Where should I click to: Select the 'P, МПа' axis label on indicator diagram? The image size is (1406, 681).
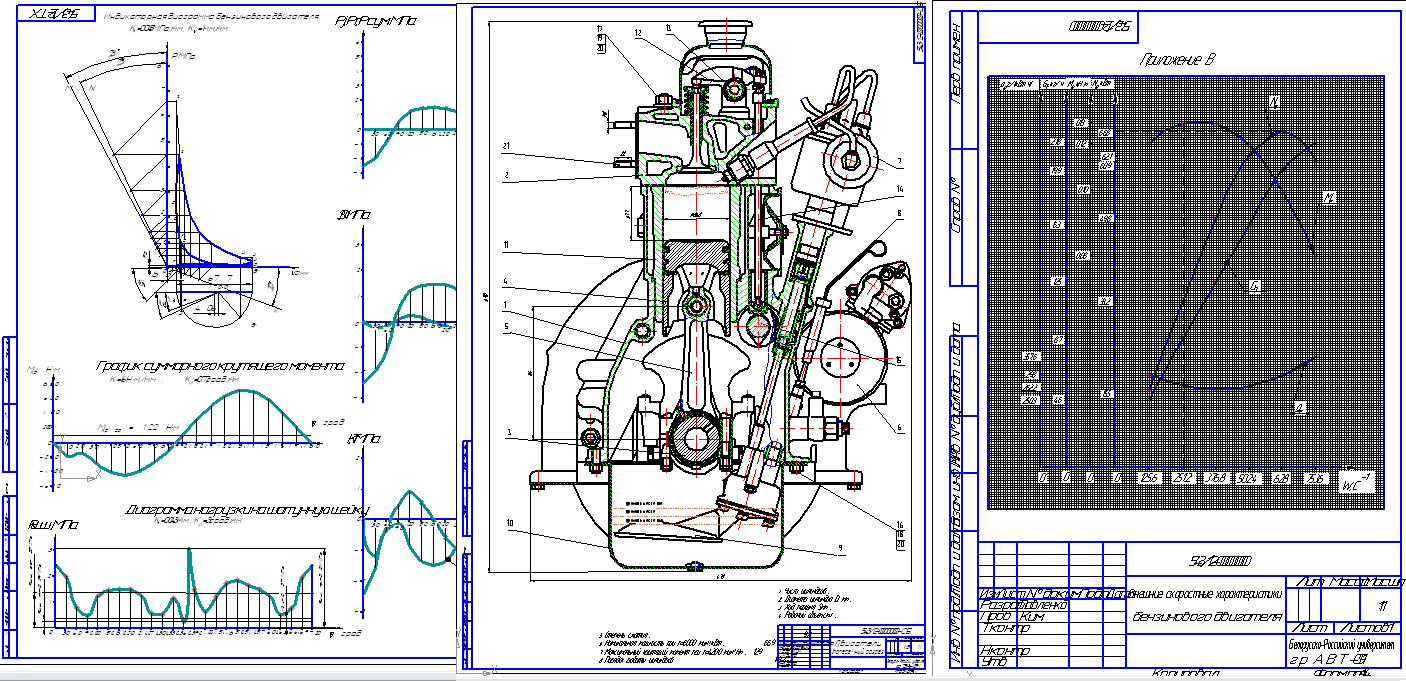pos(181,58)
